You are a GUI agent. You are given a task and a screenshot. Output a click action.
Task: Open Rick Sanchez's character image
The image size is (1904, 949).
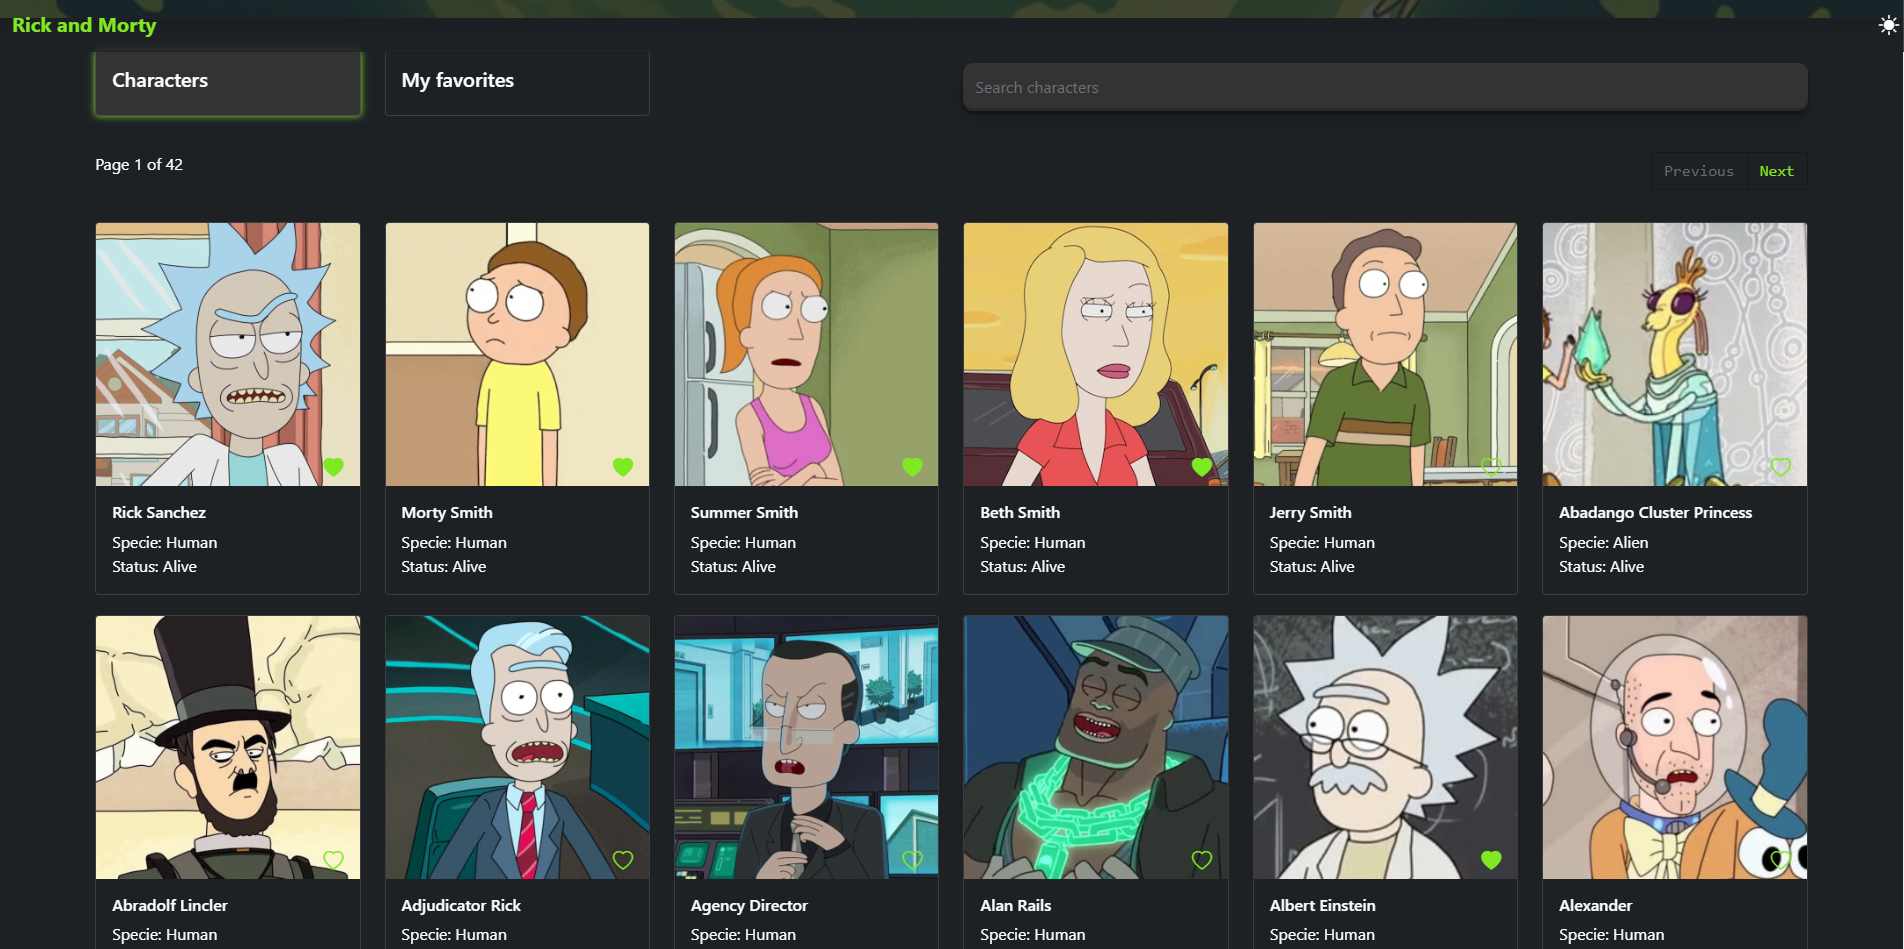click(x=228, y=354)
